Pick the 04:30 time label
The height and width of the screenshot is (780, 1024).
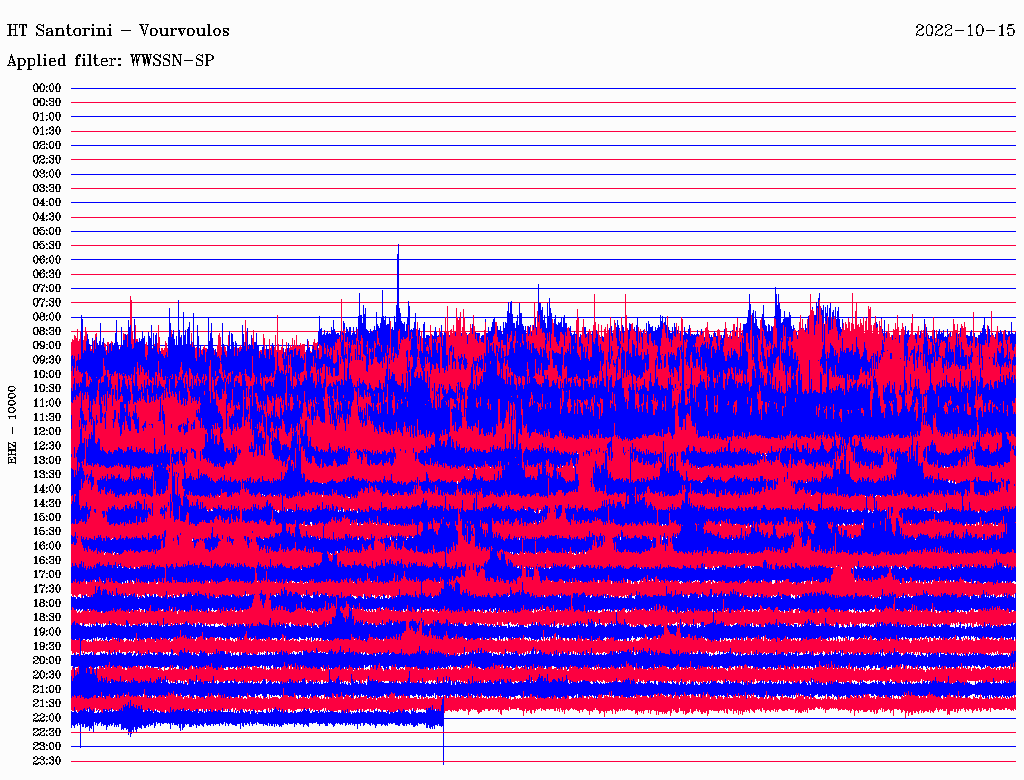(47, 217)
